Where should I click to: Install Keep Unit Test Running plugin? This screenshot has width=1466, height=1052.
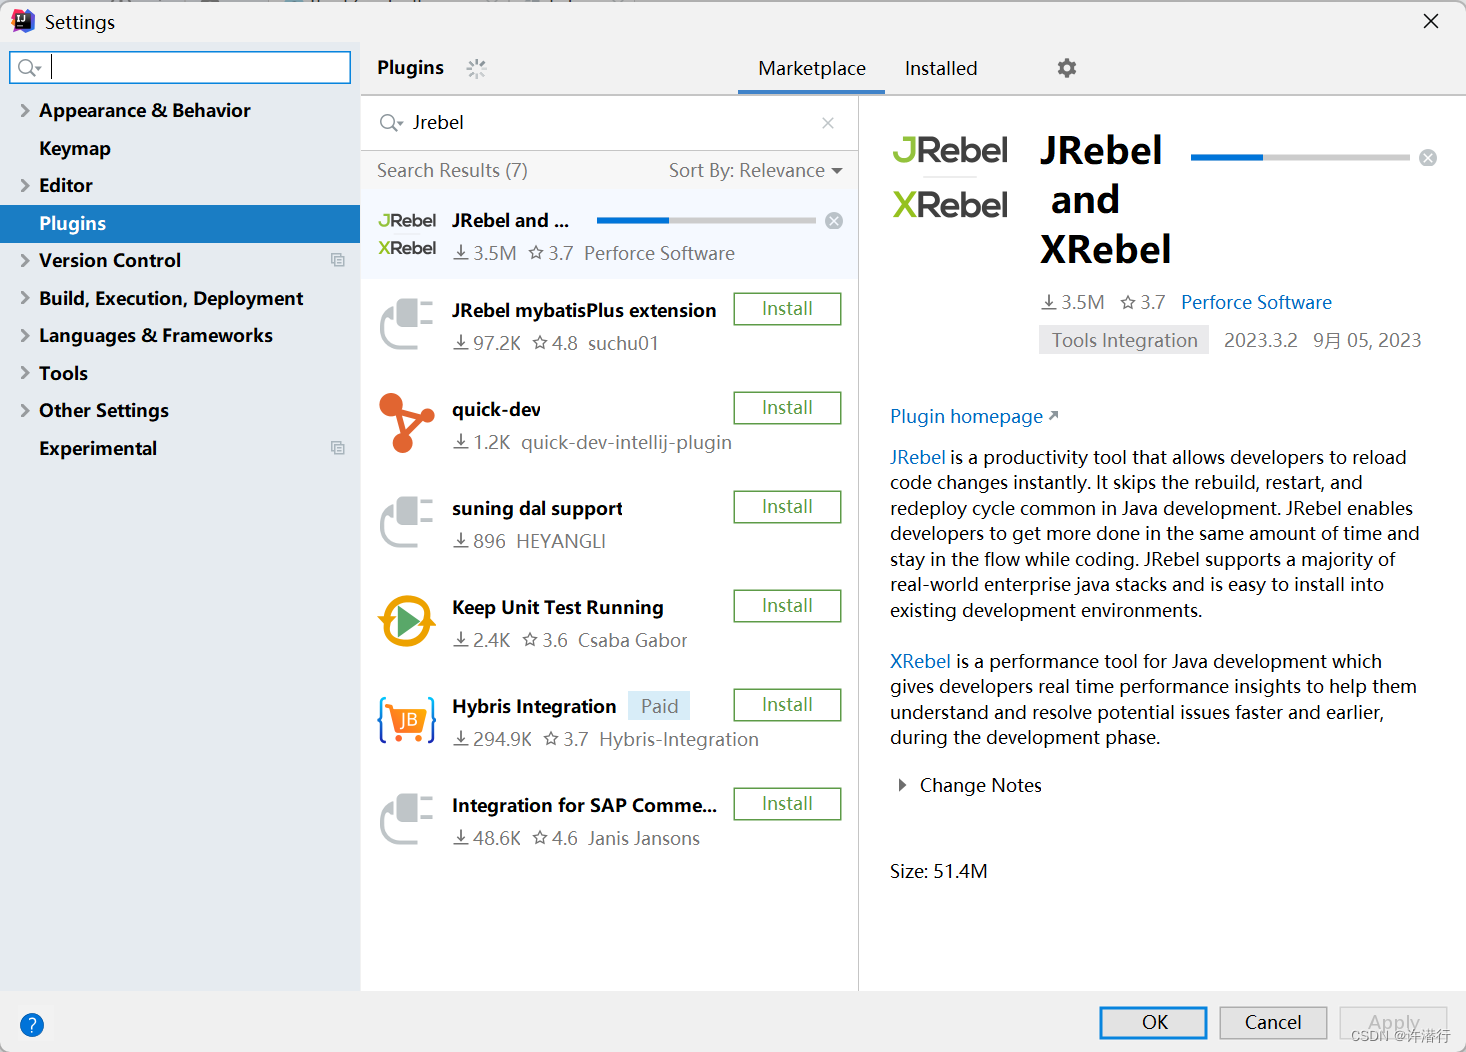[787, 606]
